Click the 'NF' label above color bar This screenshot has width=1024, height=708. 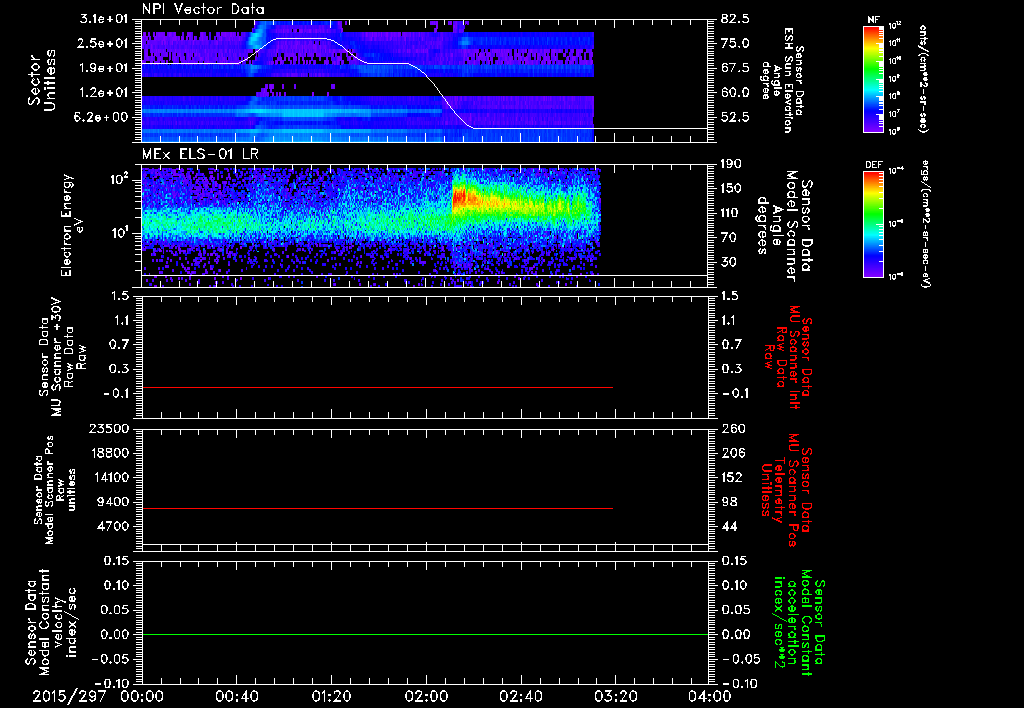pyautogui.click(x=873, y=20)
